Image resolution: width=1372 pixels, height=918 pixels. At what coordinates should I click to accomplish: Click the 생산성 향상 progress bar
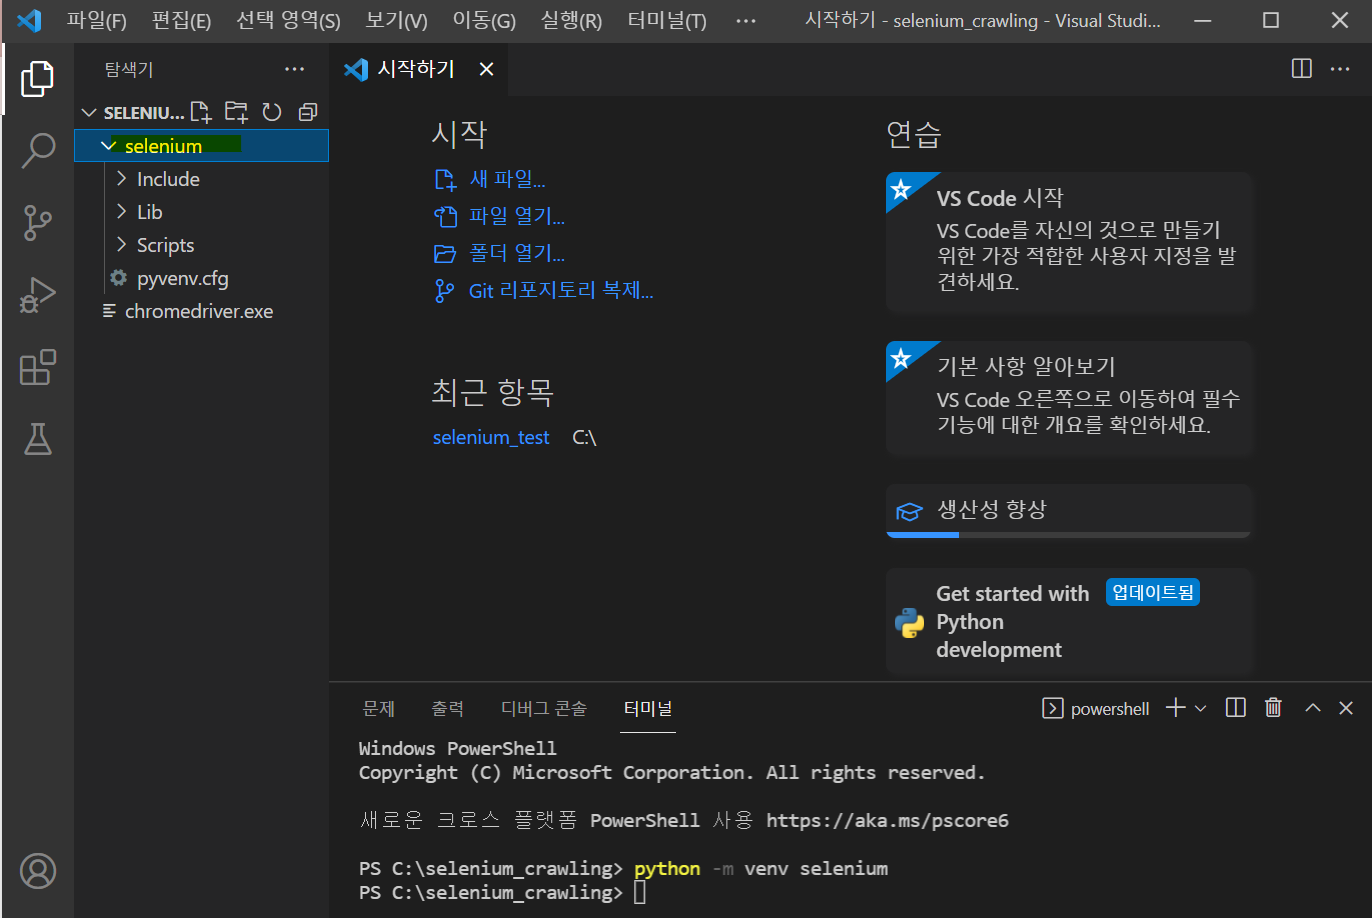tap(1068, 535)
